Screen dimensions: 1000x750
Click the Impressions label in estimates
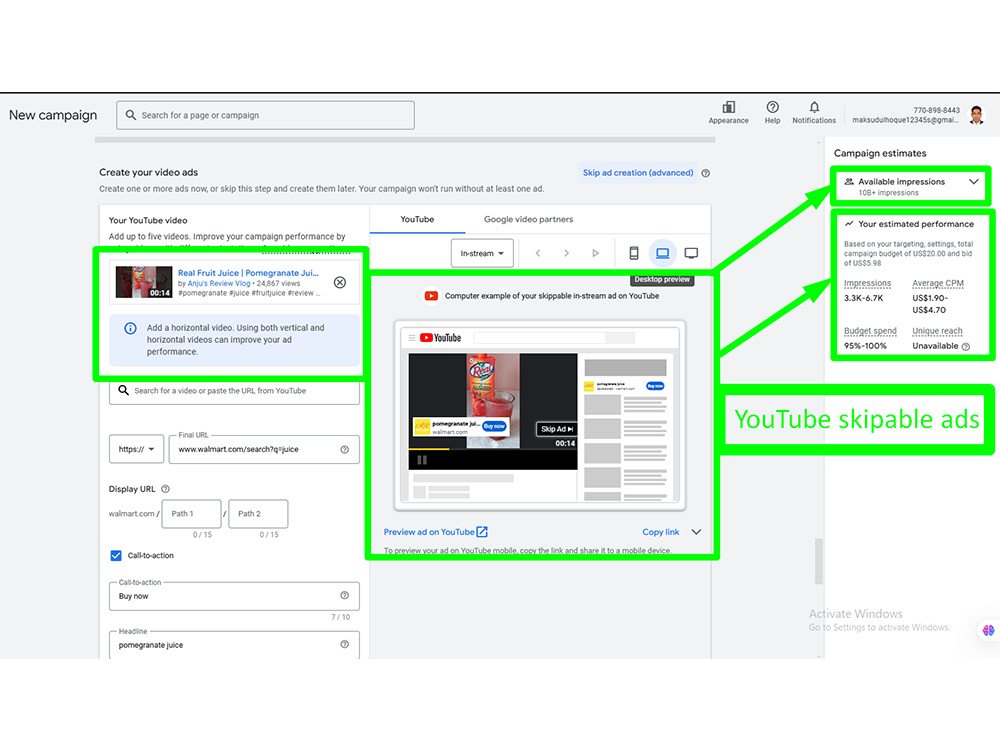pos(867,283)
